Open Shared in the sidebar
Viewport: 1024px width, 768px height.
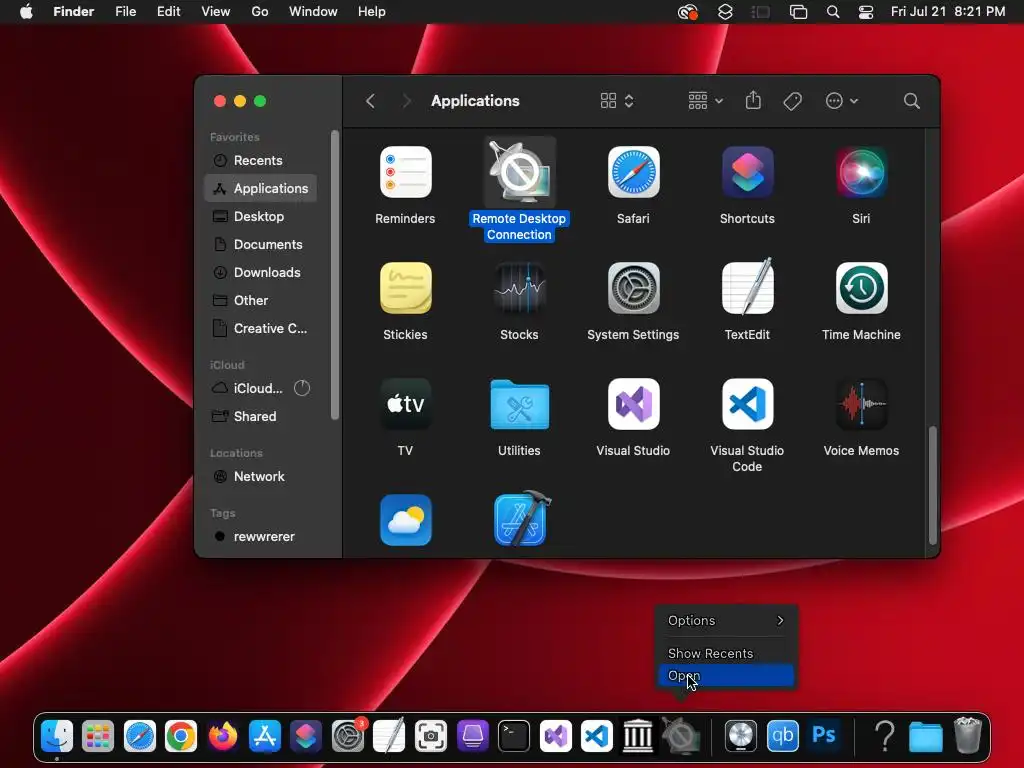click(x=261, y=417)
